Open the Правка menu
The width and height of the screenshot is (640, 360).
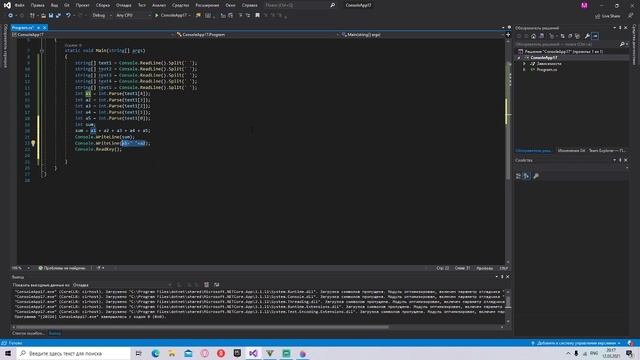(x=38, y=5)
